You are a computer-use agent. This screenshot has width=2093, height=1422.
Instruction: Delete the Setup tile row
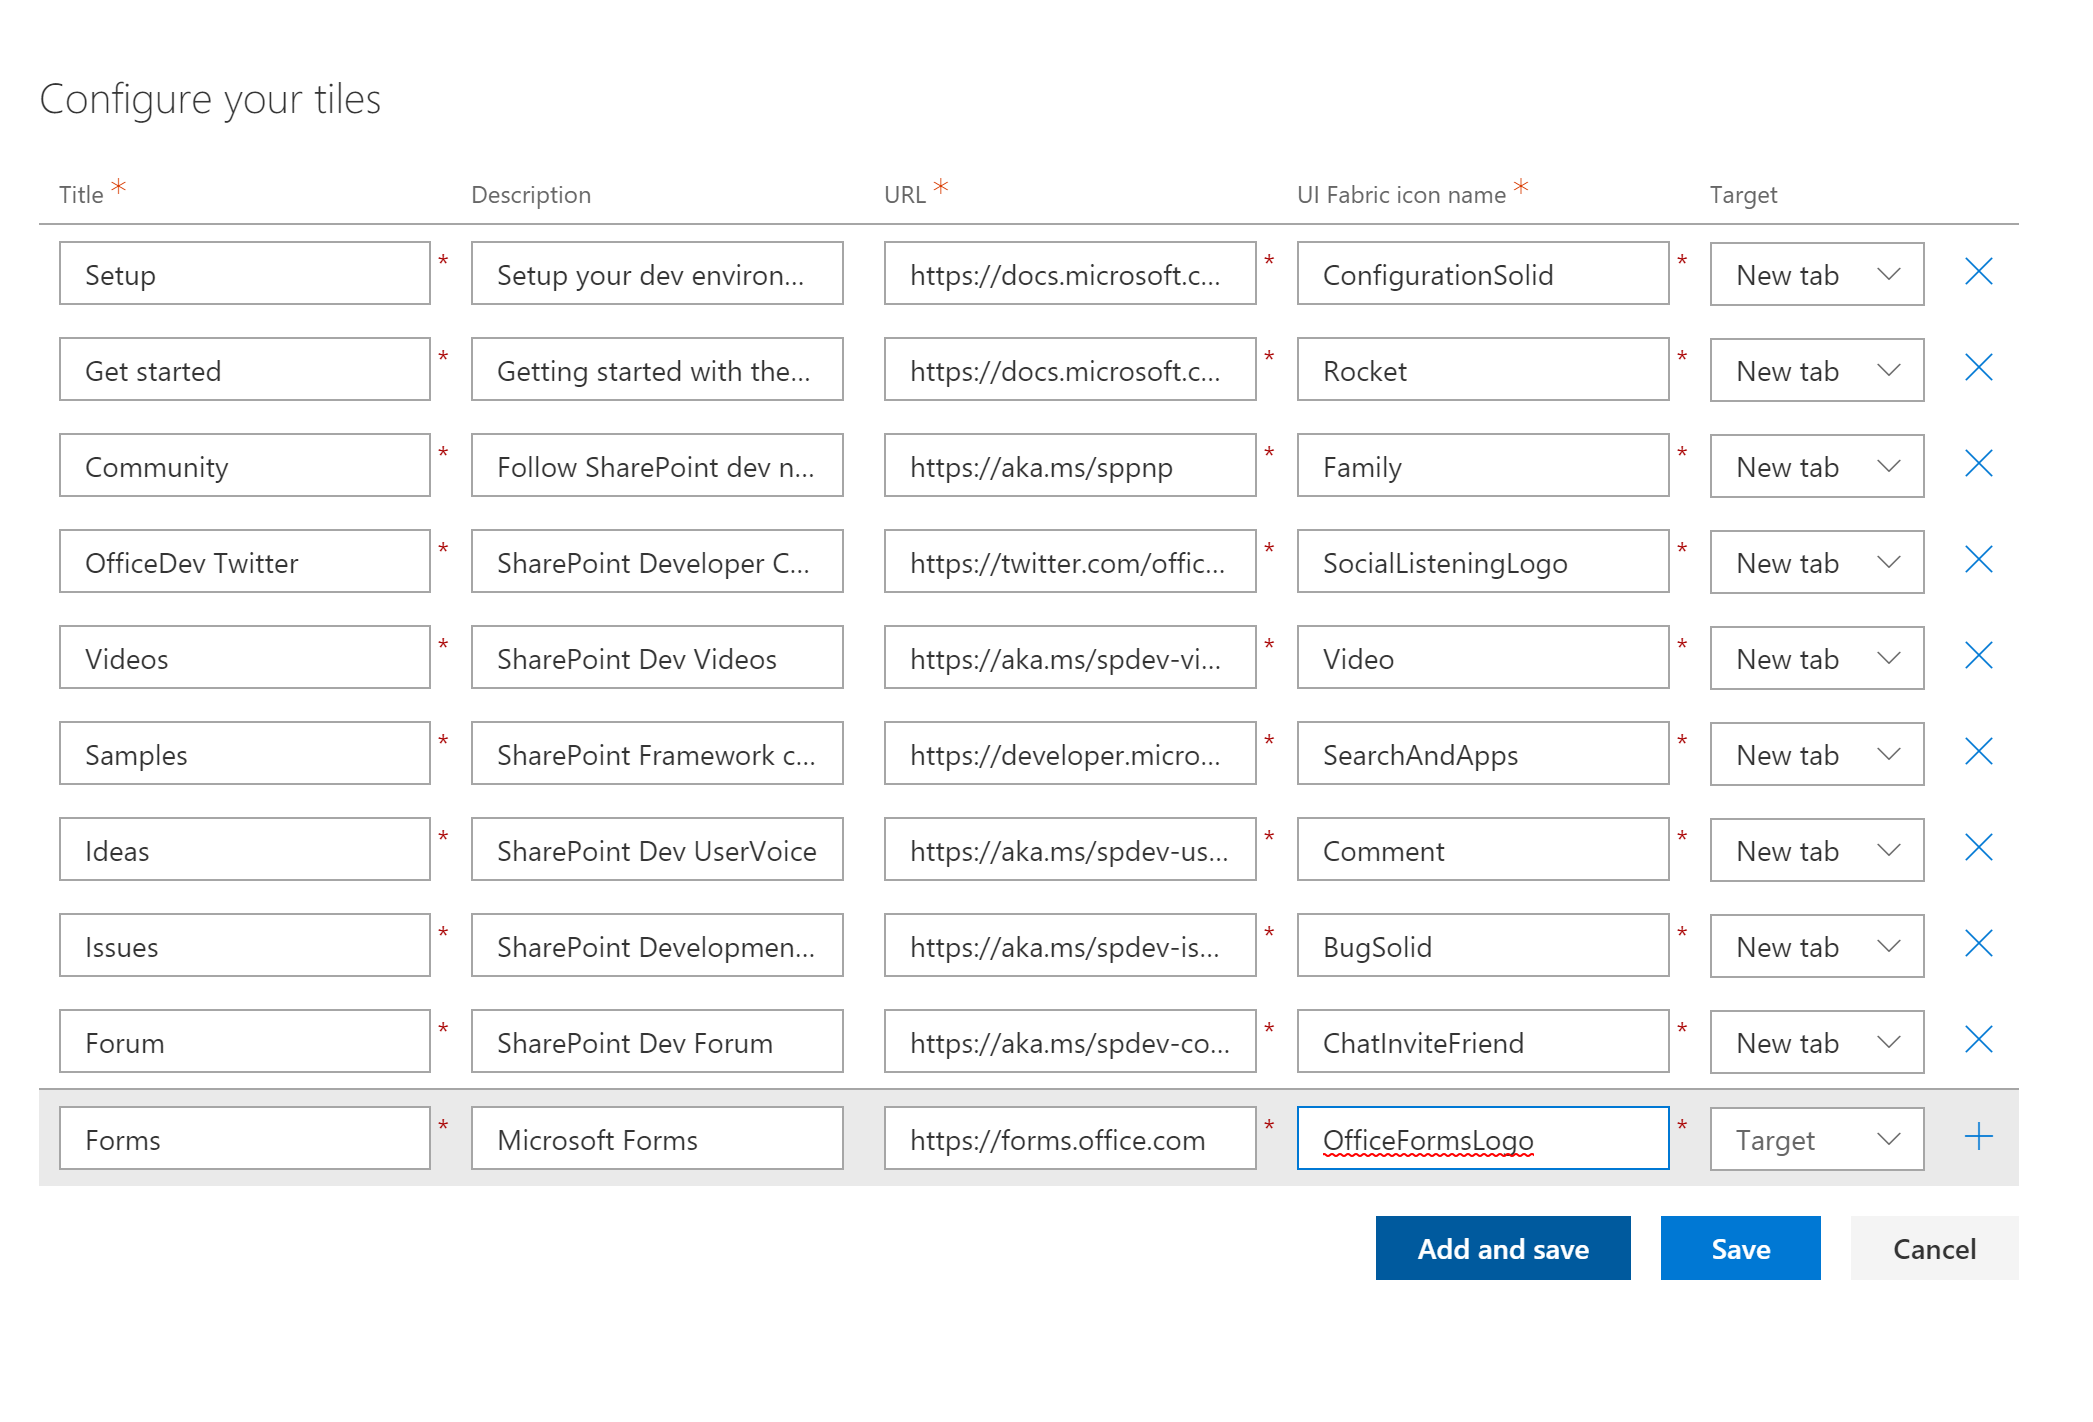(x=1978, y=271)
